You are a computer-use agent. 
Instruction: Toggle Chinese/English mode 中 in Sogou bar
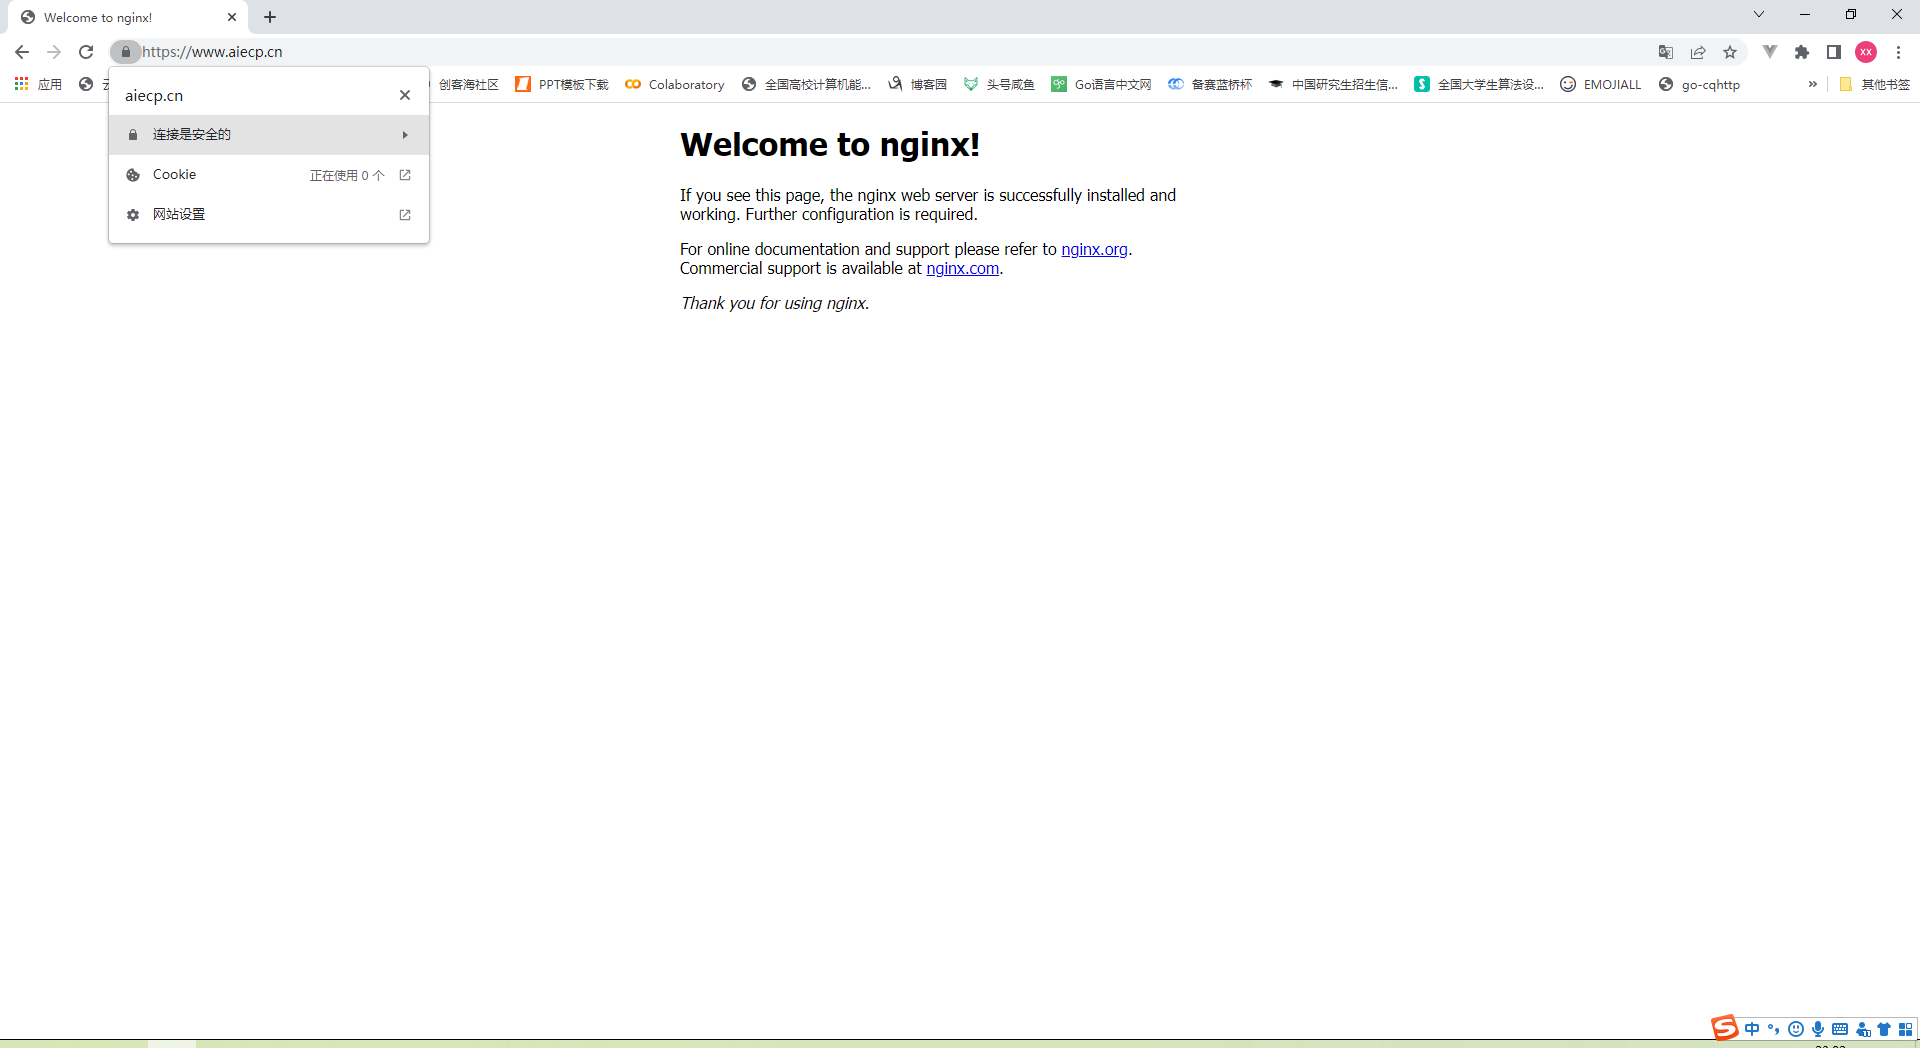pos(1752,1029)
